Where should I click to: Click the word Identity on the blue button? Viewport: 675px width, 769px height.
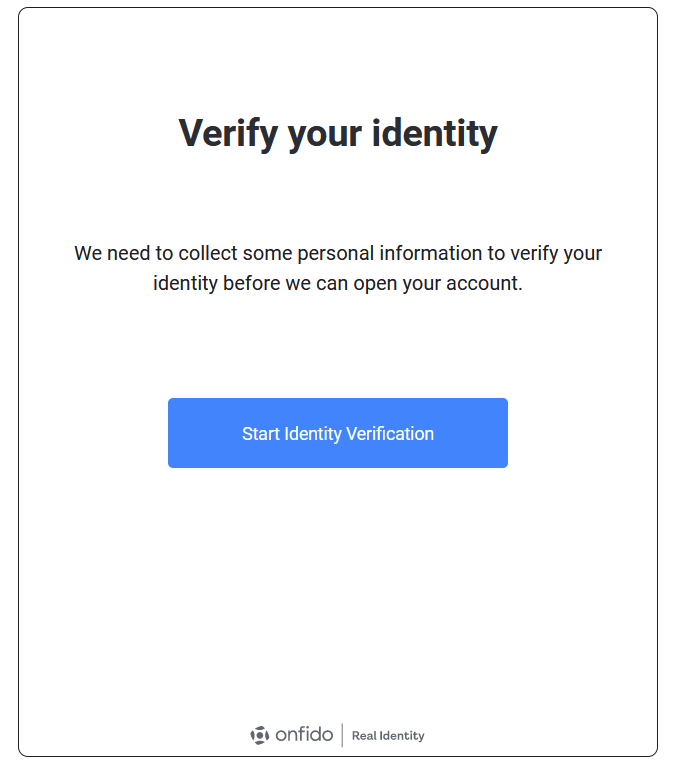point(313,434)
